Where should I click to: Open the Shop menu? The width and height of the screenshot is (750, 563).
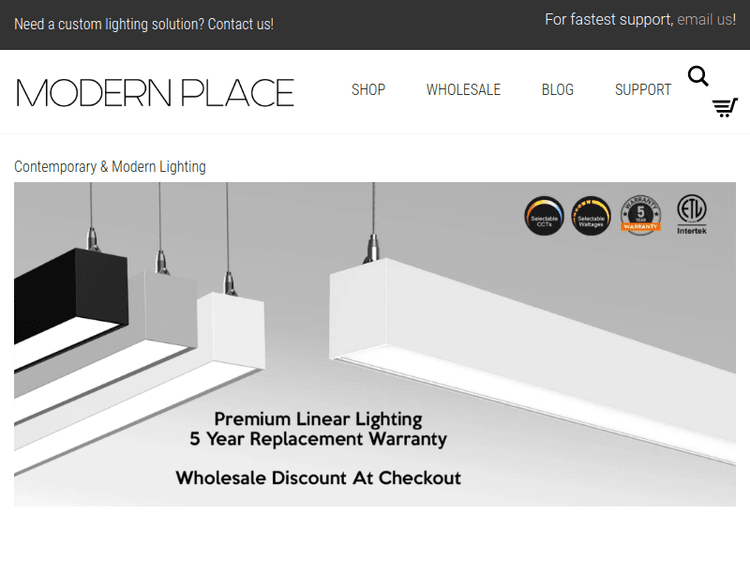pyautogui.click(x=368, y=90)
